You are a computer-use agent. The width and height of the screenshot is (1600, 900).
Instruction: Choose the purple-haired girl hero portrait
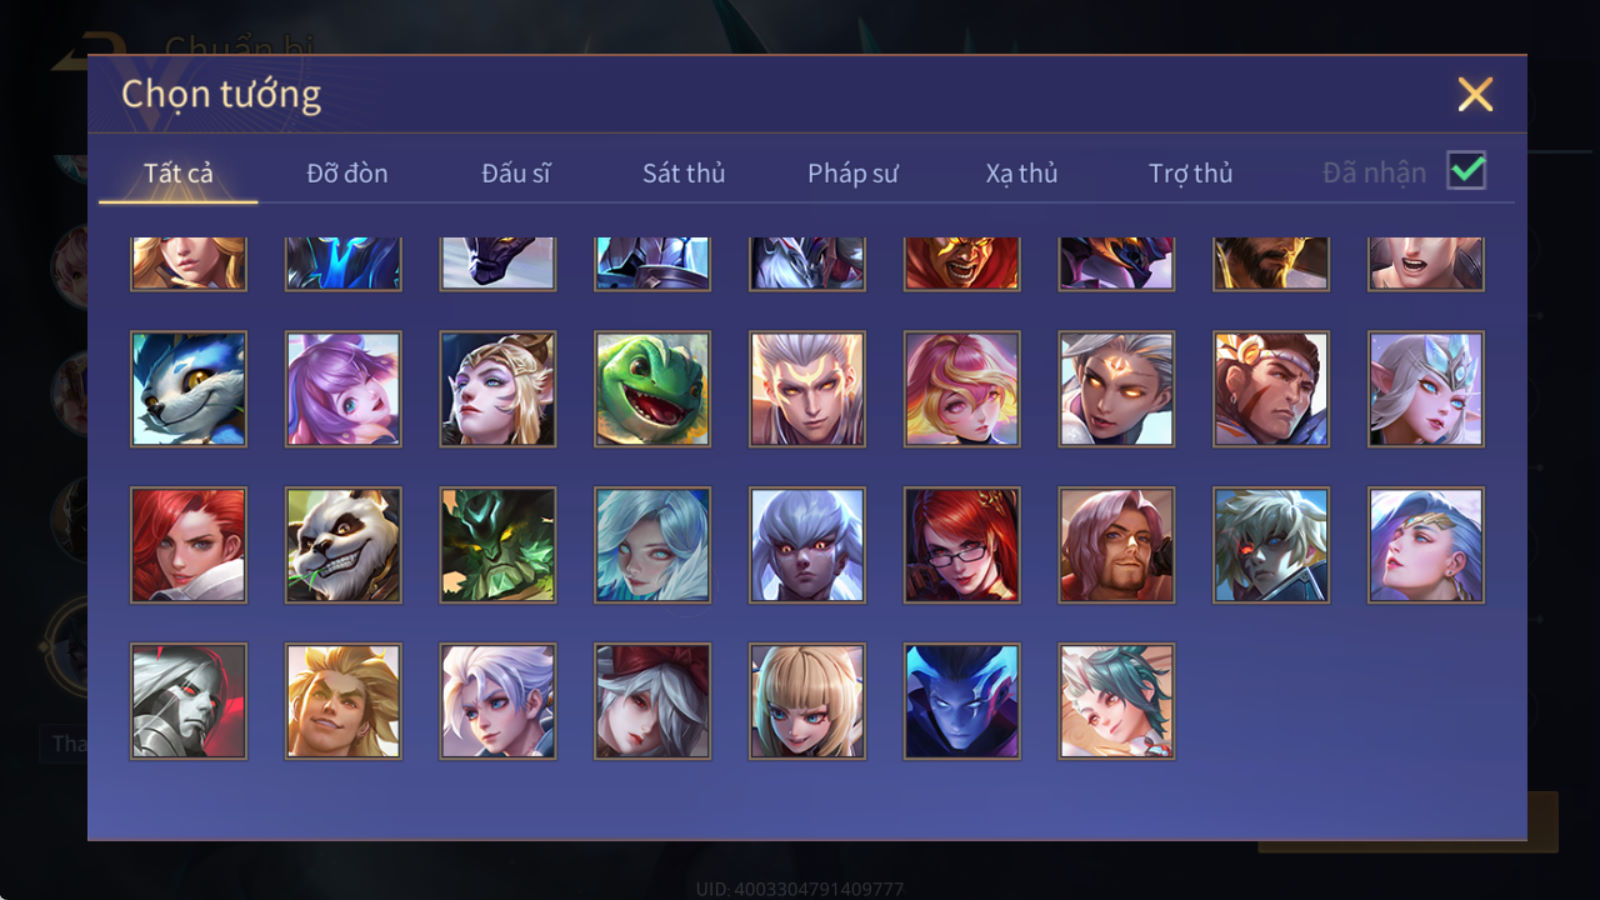343,389
